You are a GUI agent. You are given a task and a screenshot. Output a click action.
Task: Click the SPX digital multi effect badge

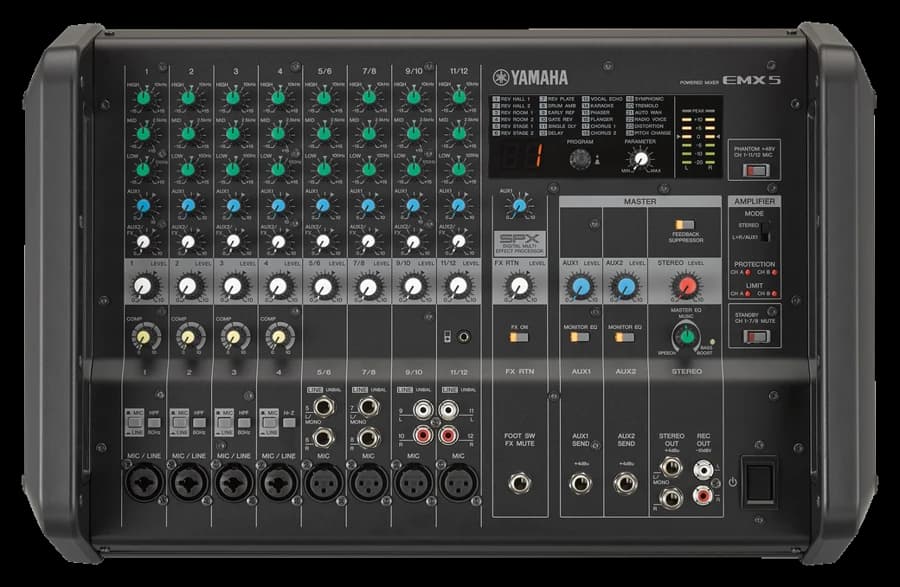coord(519,243)
